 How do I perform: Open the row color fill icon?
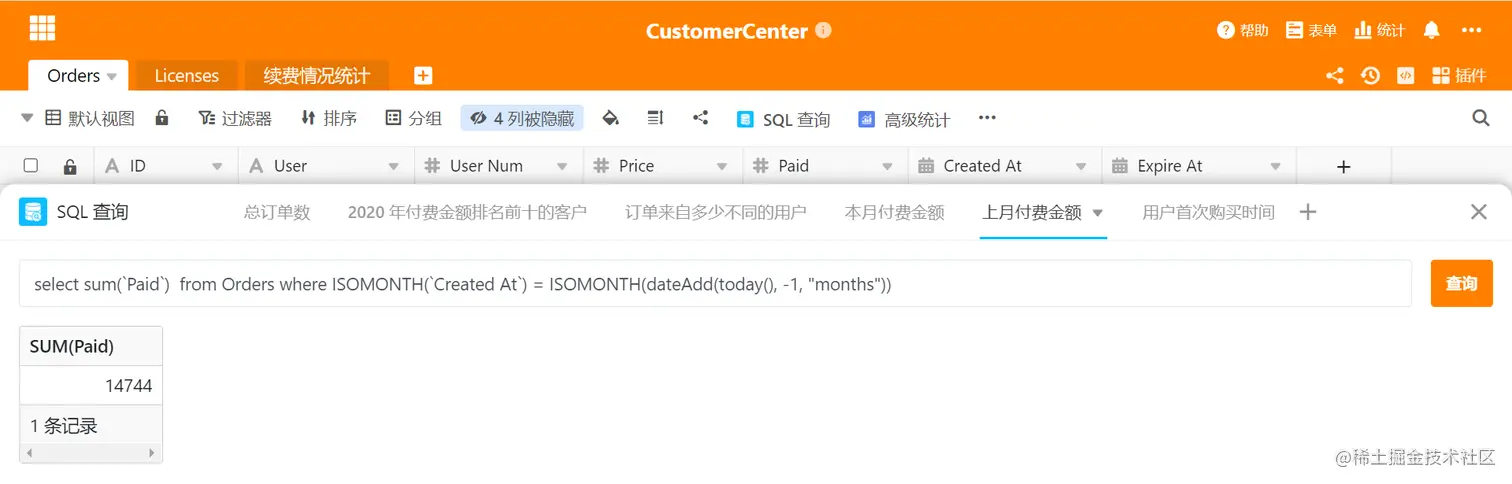point(610,118)
